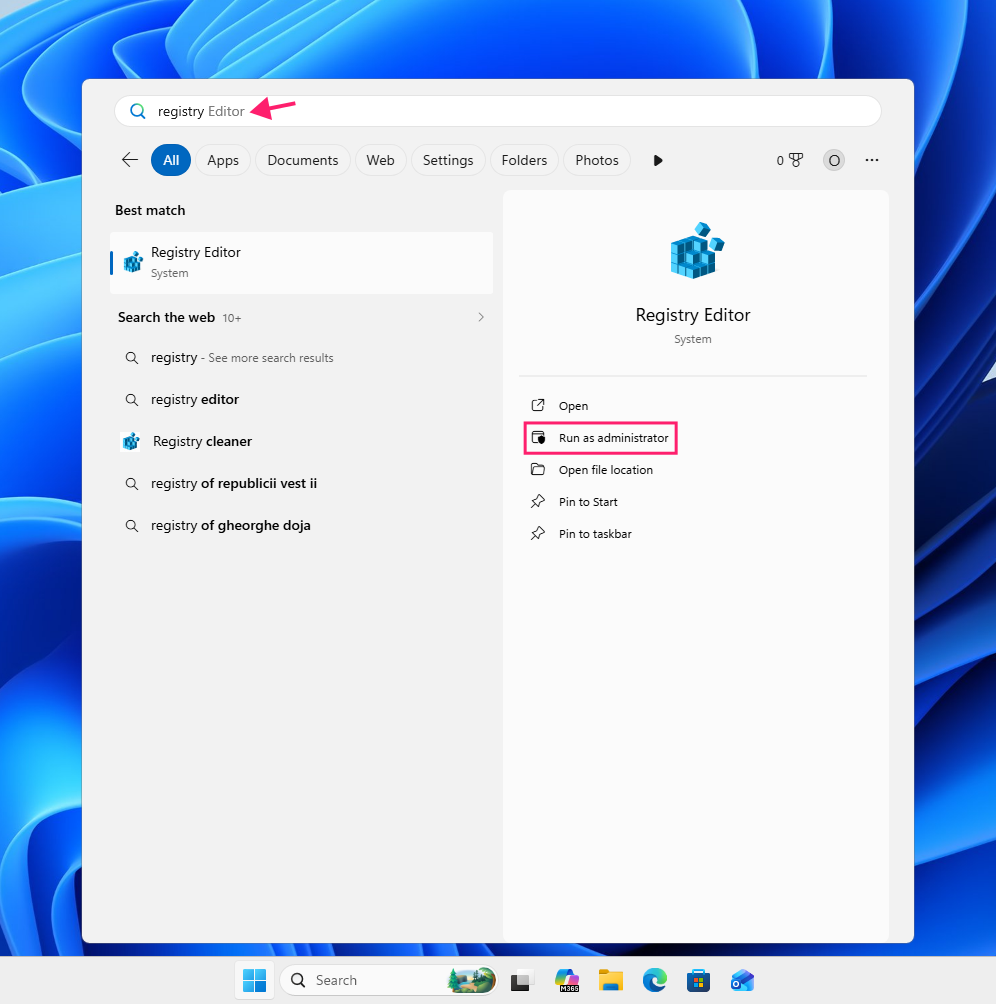Click Search the web heading
The width and height of the screenshot is (996, 1004).
[166, 318]
